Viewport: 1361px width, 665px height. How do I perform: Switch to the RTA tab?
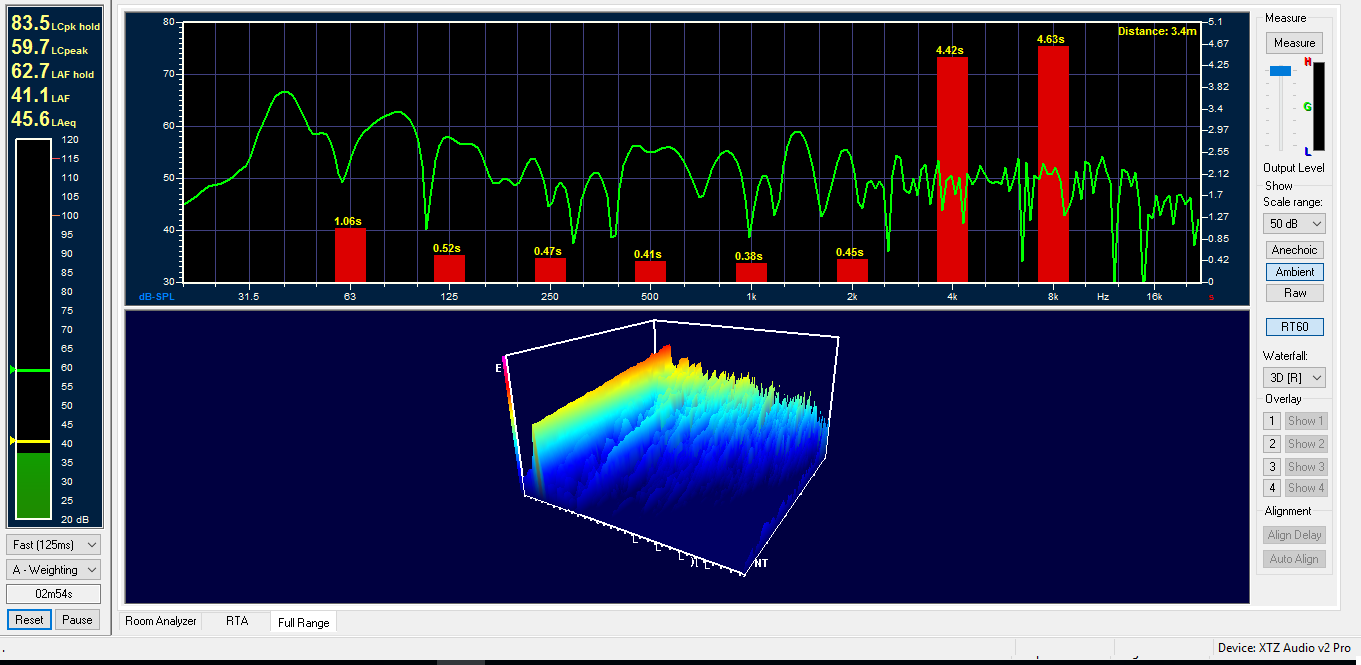(x=237, y=621)
